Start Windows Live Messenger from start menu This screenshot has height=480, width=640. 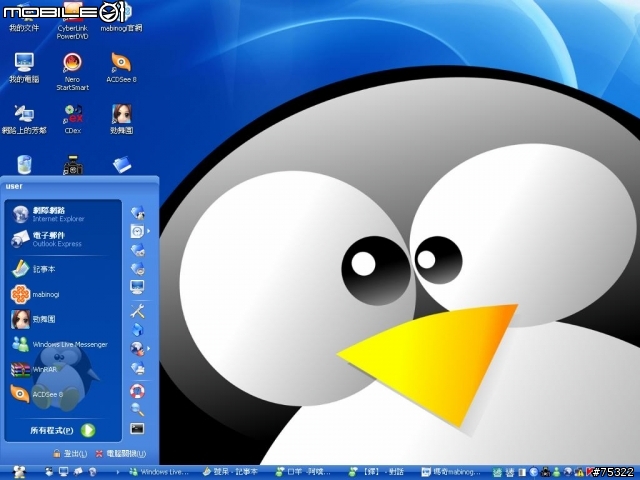pos(61,344)
